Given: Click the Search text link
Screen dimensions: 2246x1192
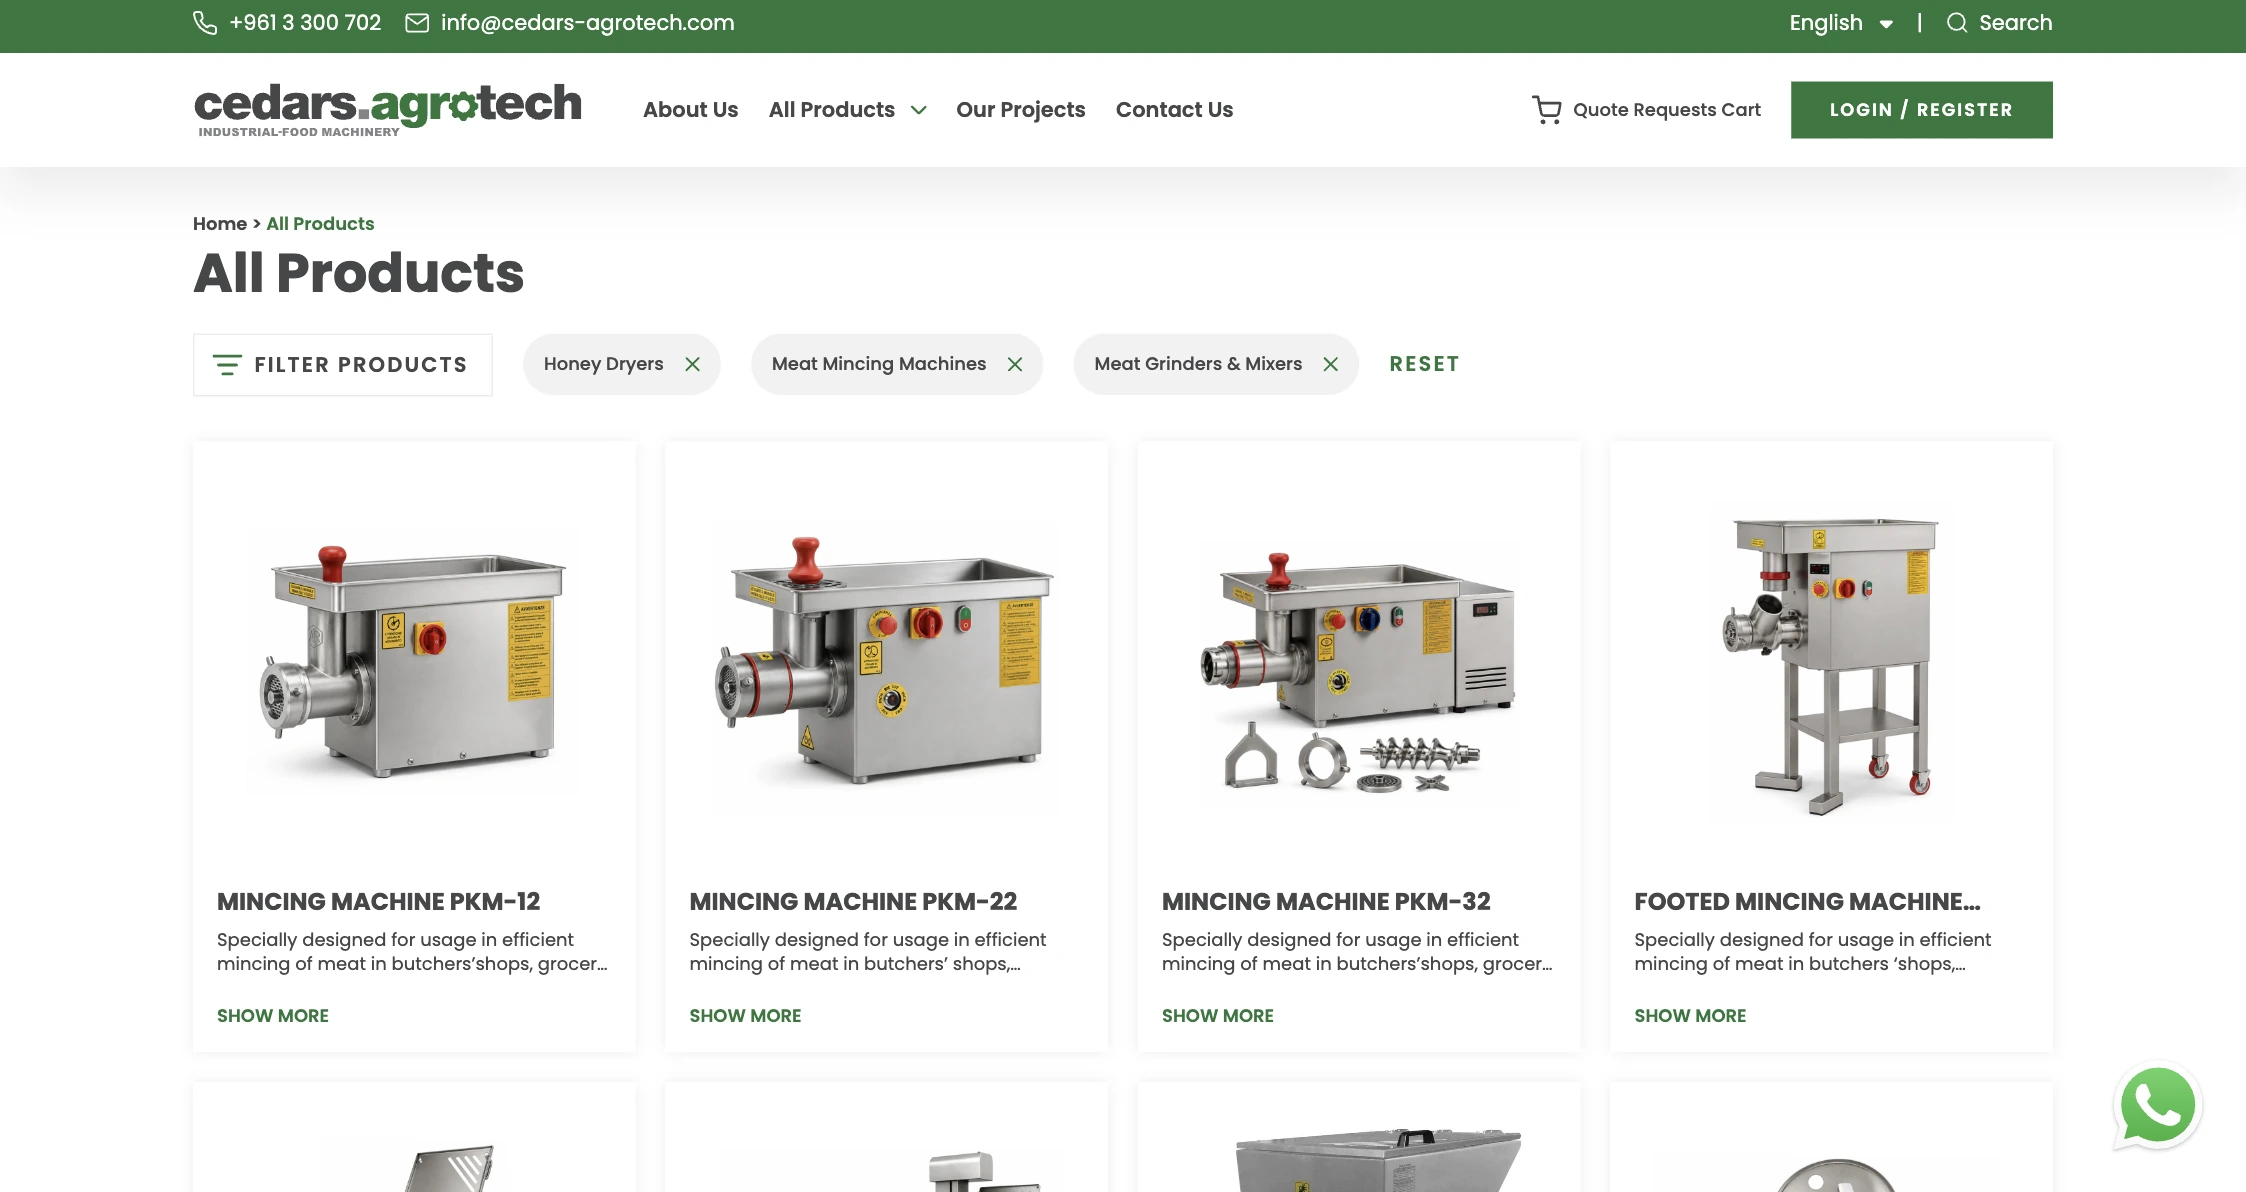Looking at the screenshot, I should [x=2016, y=23].
